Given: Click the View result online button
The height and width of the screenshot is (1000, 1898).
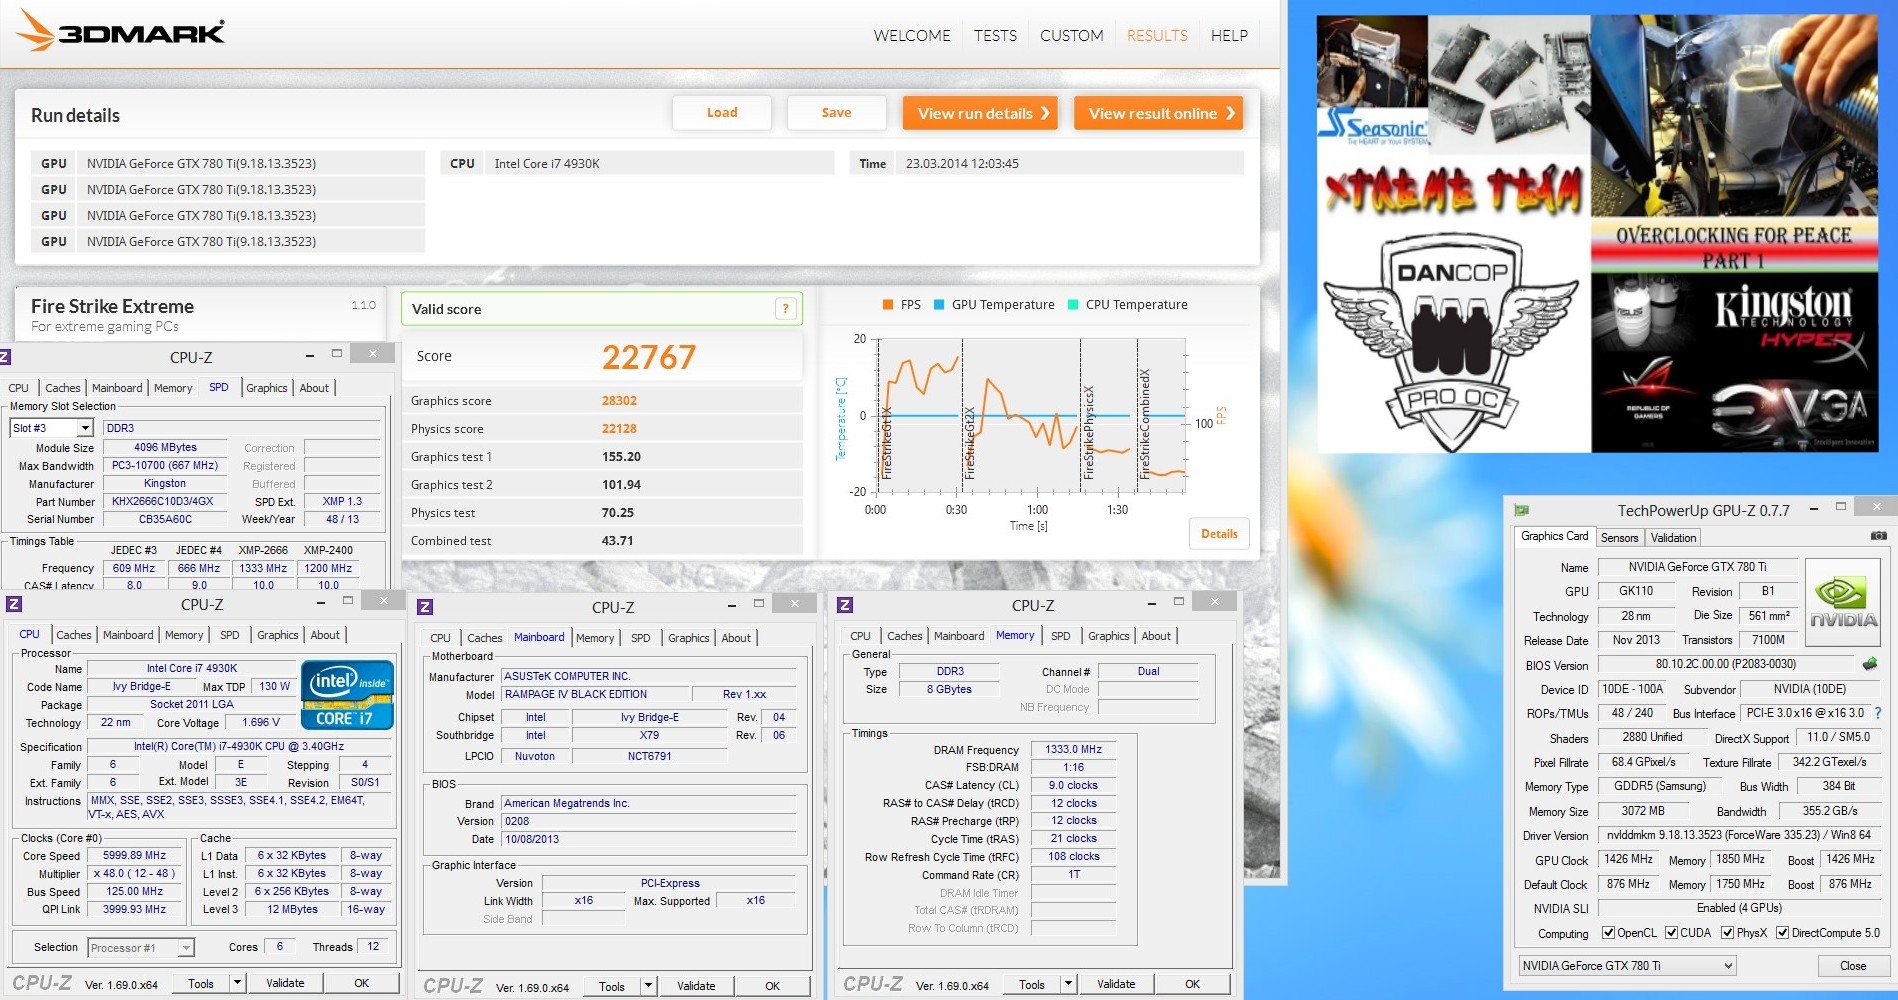Looking at the screenshot, I should pyautogui.click(x=1158, y=113).
